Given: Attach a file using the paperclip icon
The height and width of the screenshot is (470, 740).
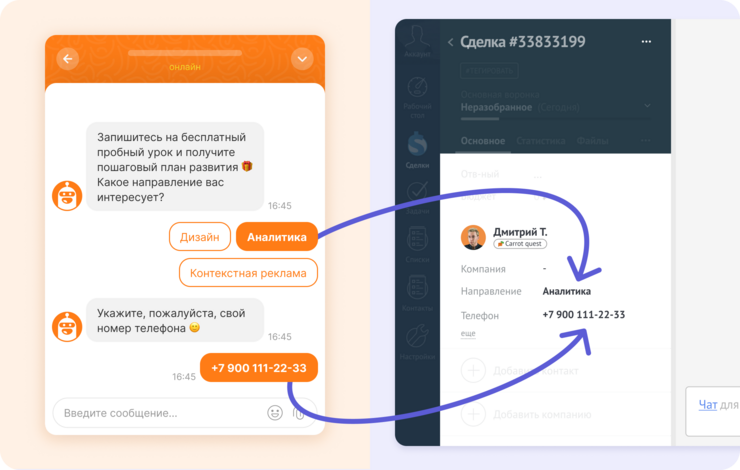Looking at the screenshot, I should 298,413.
